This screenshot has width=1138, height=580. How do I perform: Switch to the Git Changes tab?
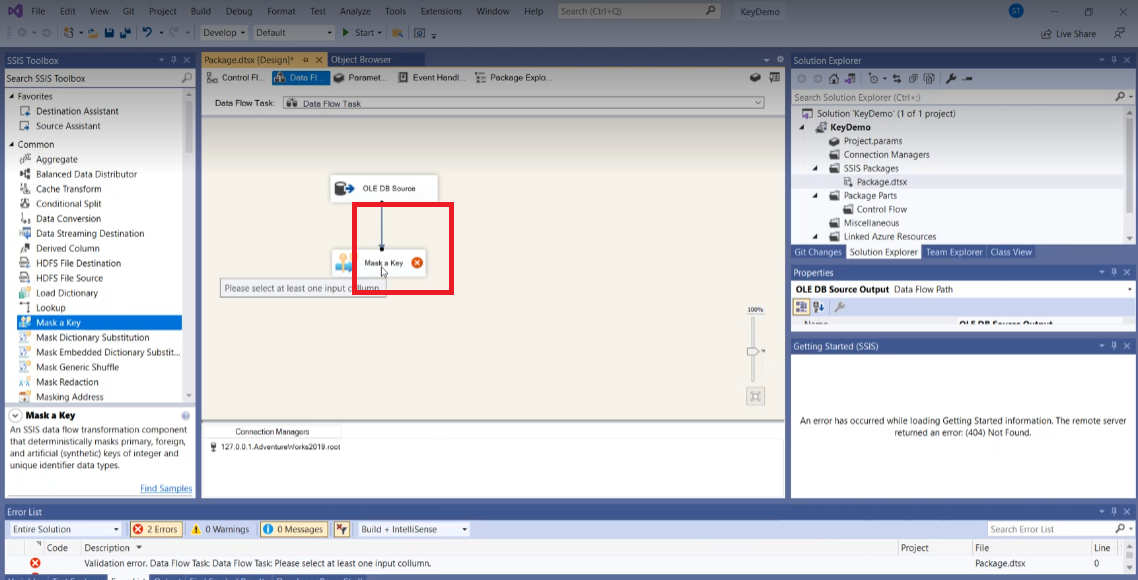pyautogui.click(x=818, y=252)
